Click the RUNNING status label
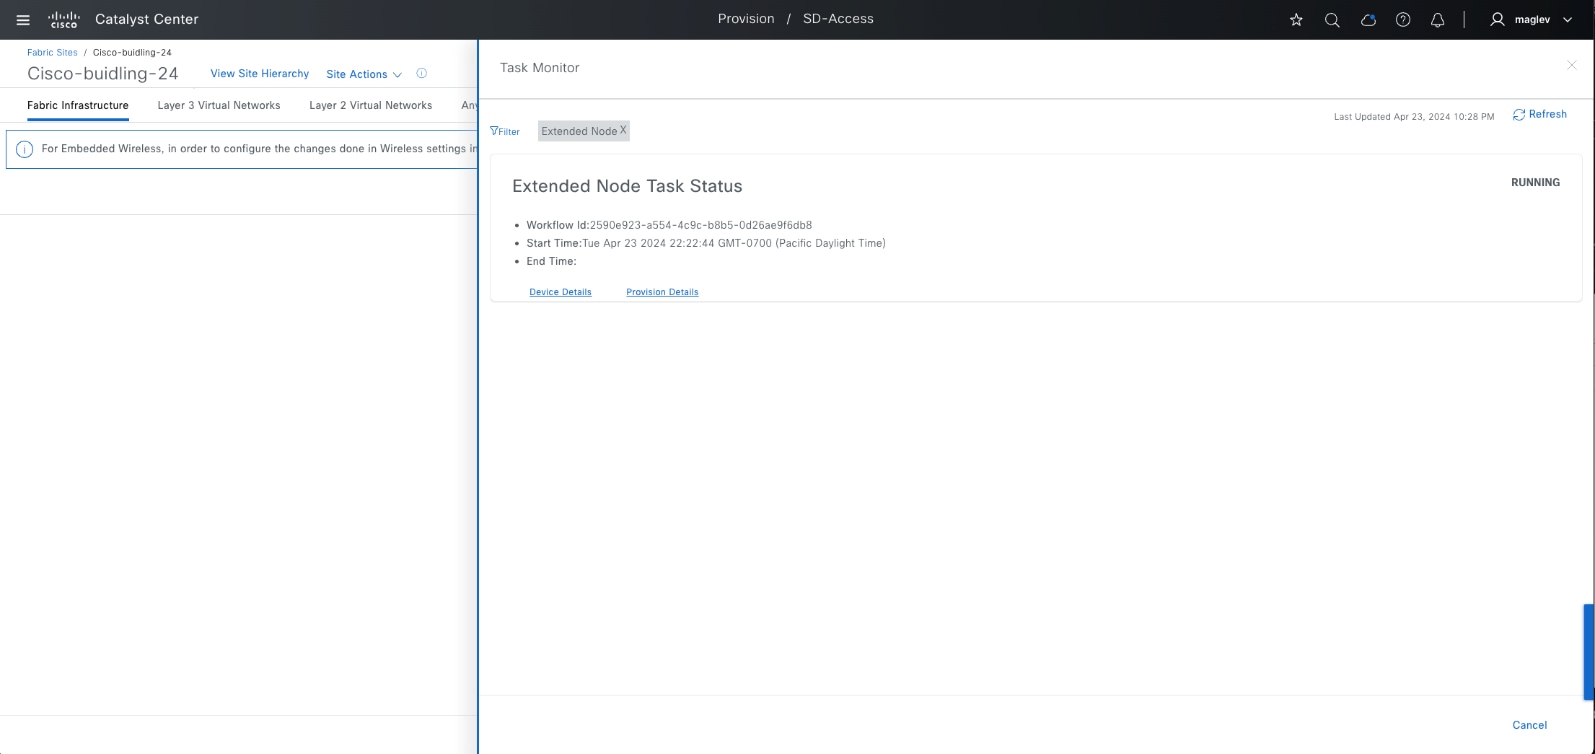This screenshot has height=754, width=1595. [1535, 183]
